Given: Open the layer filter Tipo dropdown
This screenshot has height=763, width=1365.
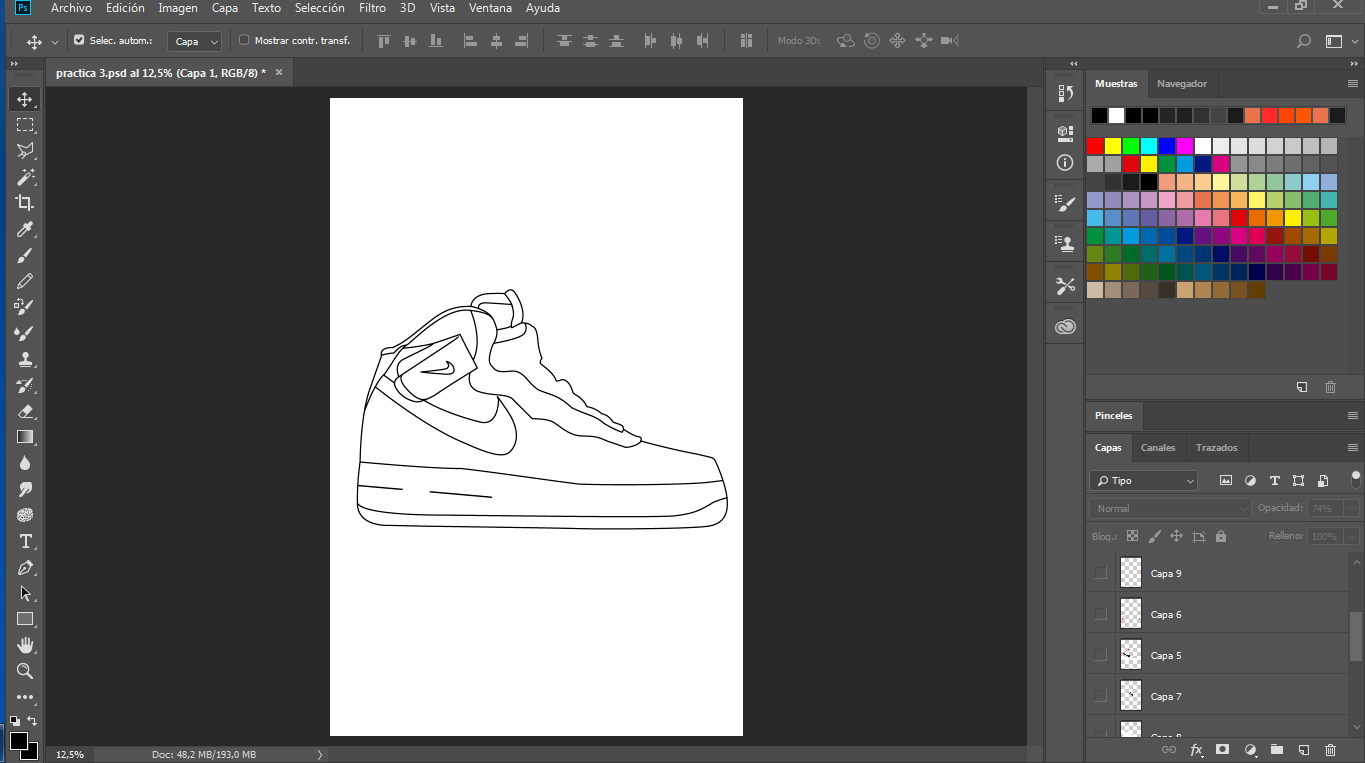Looking at the screenshot, I should [1144, 481].
